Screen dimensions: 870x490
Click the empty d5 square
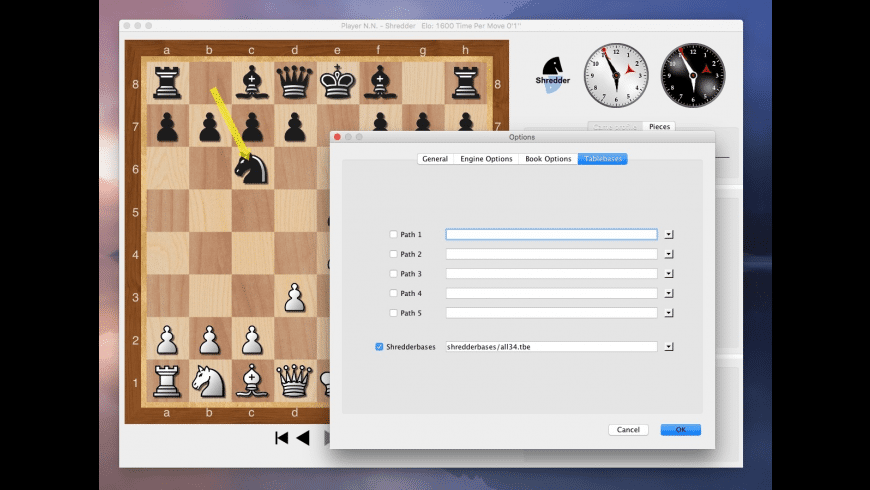tap(295, 211)
